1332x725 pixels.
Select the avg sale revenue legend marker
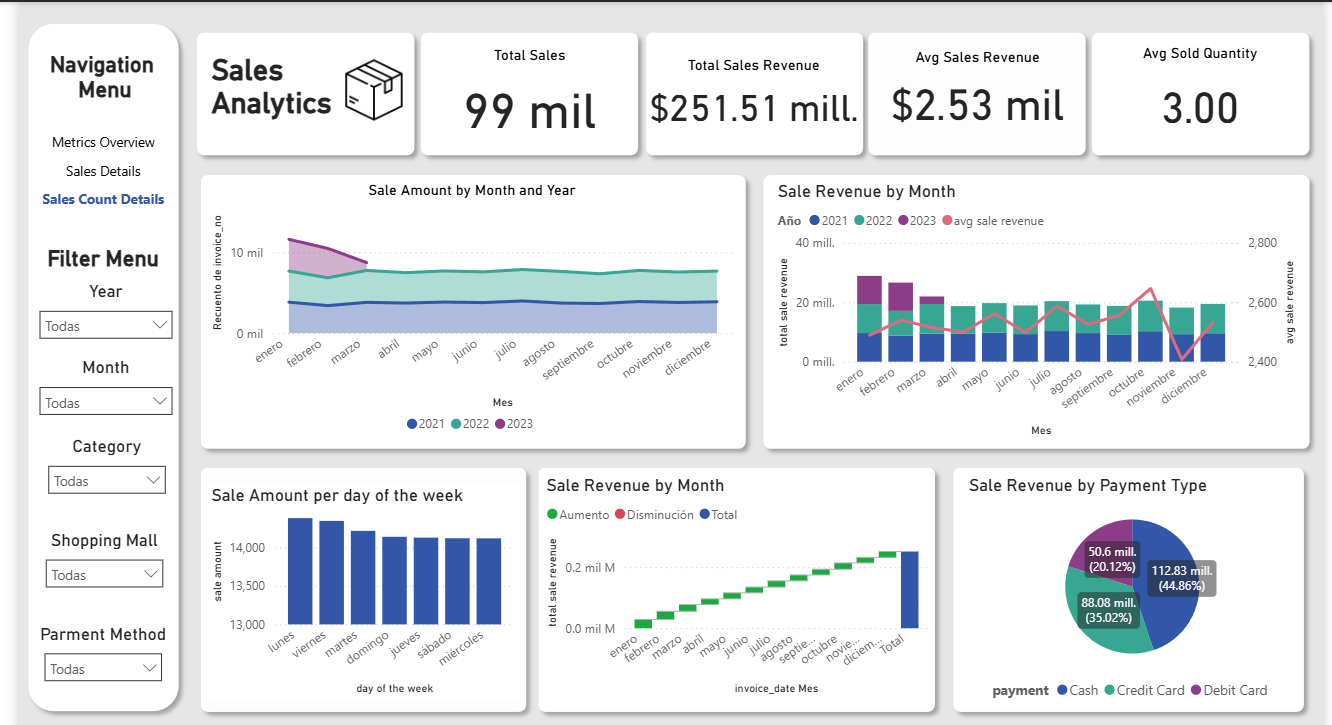point(946,221)
